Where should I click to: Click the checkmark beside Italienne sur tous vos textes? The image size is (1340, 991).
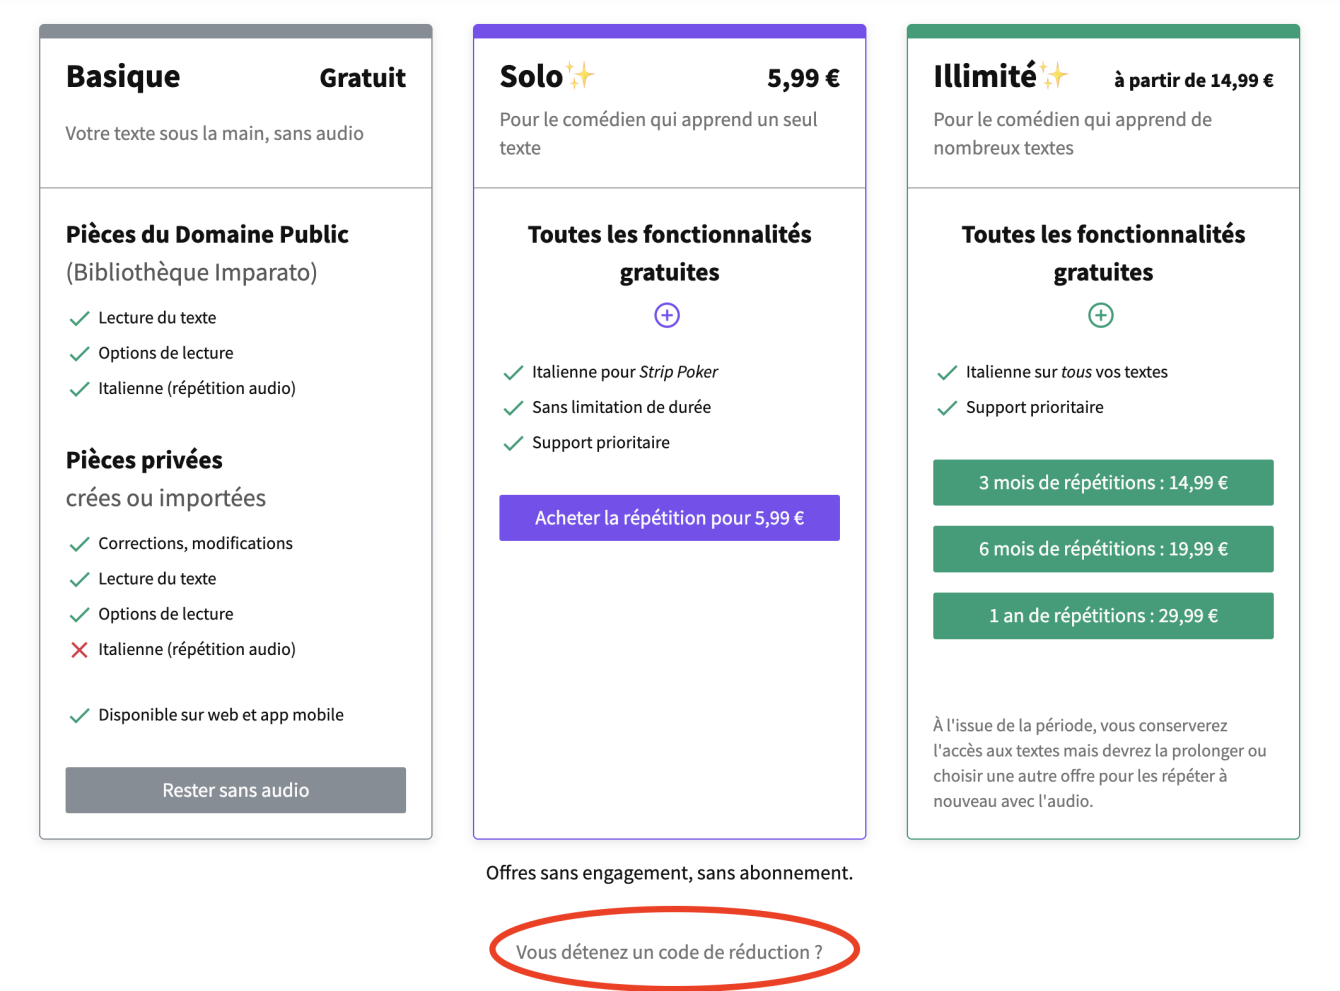[947, 373]
